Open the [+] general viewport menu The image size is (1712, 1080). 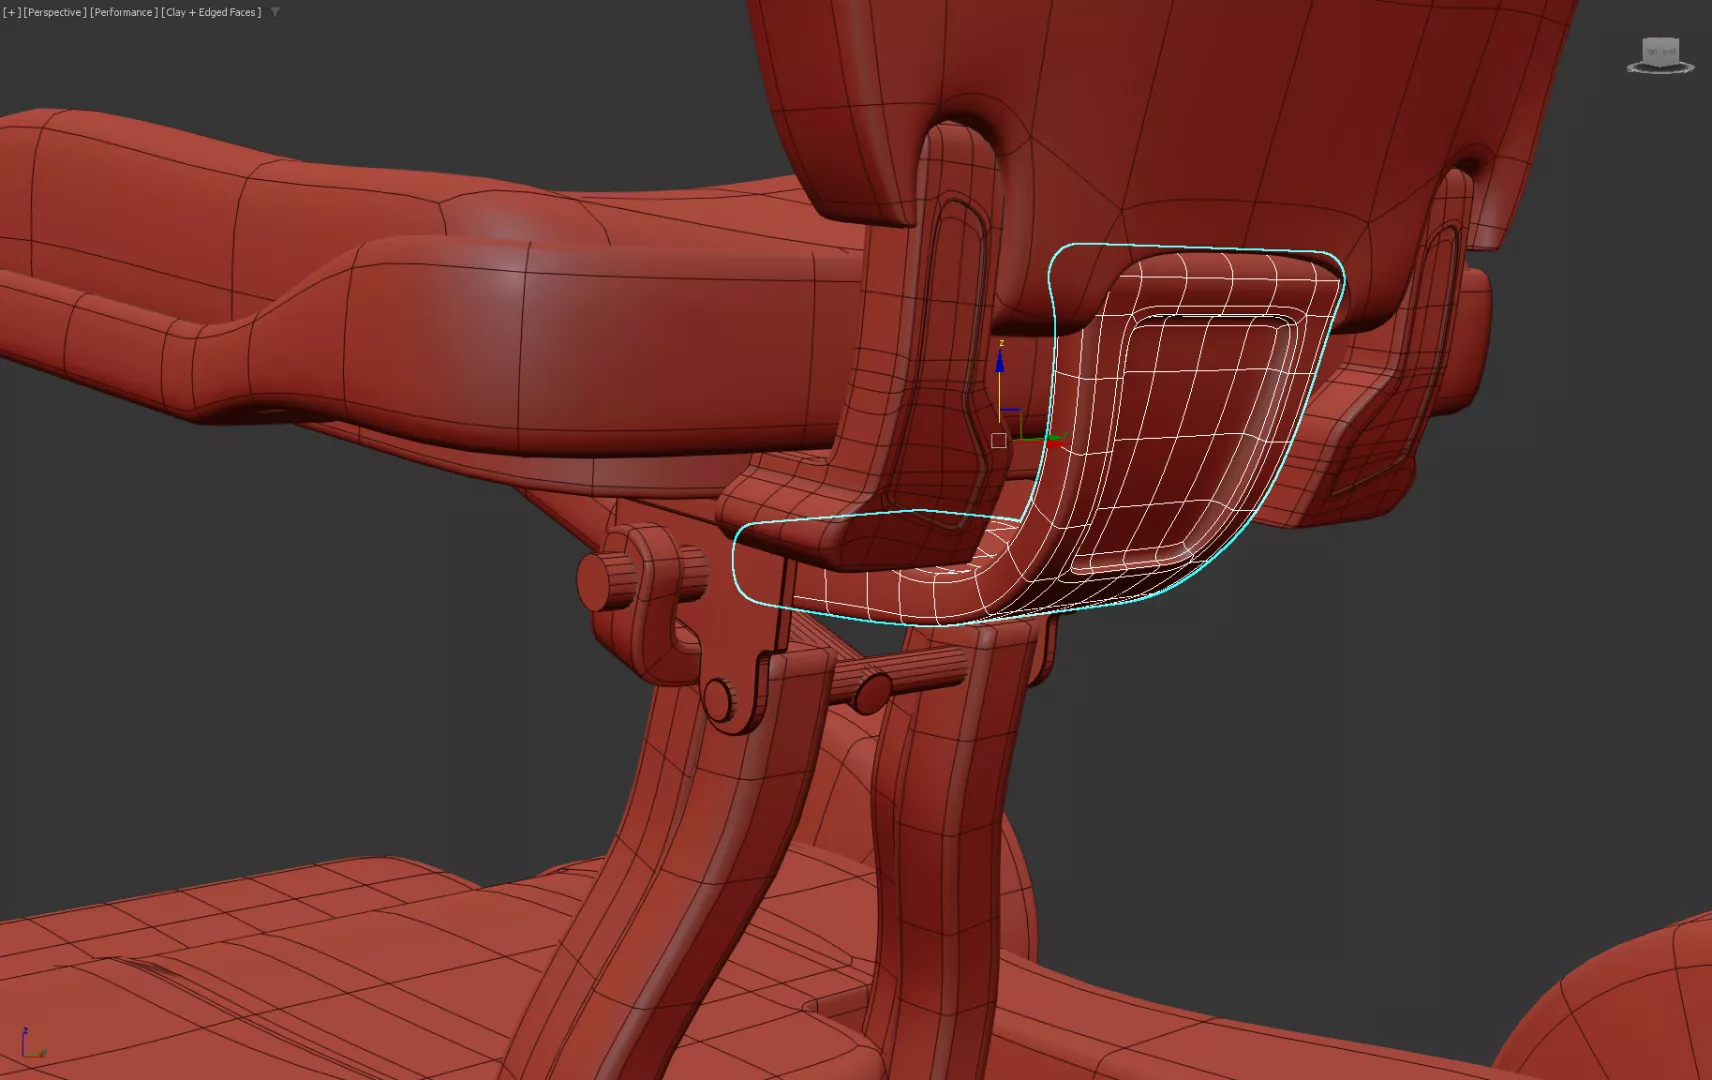11,12
